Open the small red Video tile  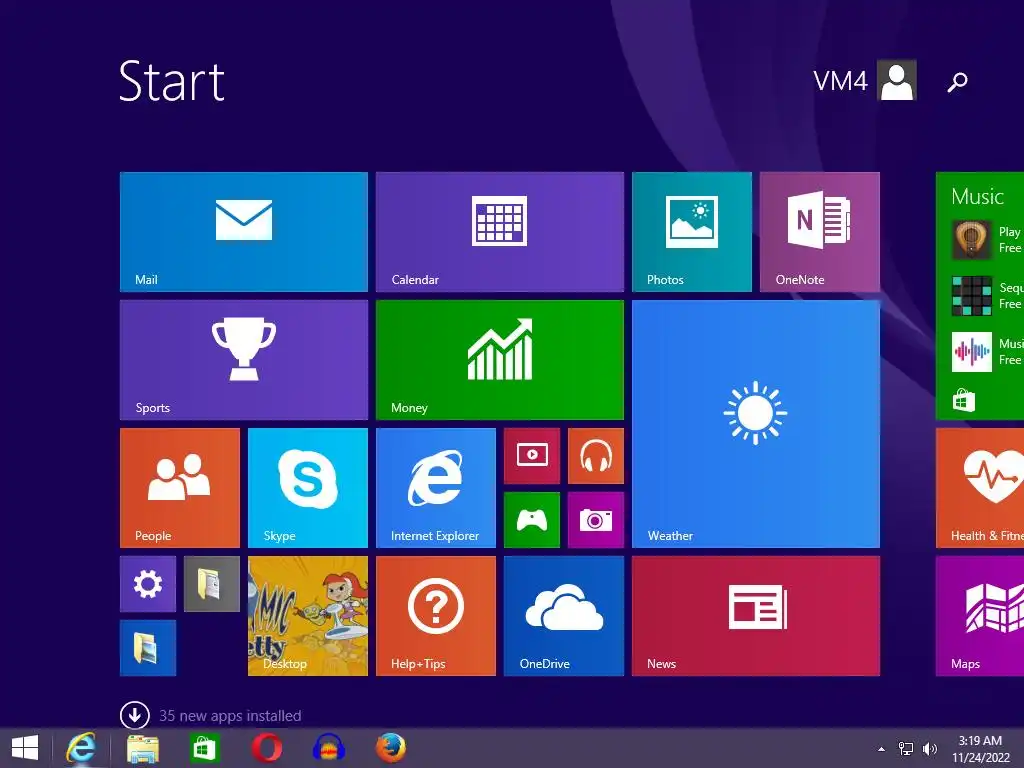[x=532, y=456]
